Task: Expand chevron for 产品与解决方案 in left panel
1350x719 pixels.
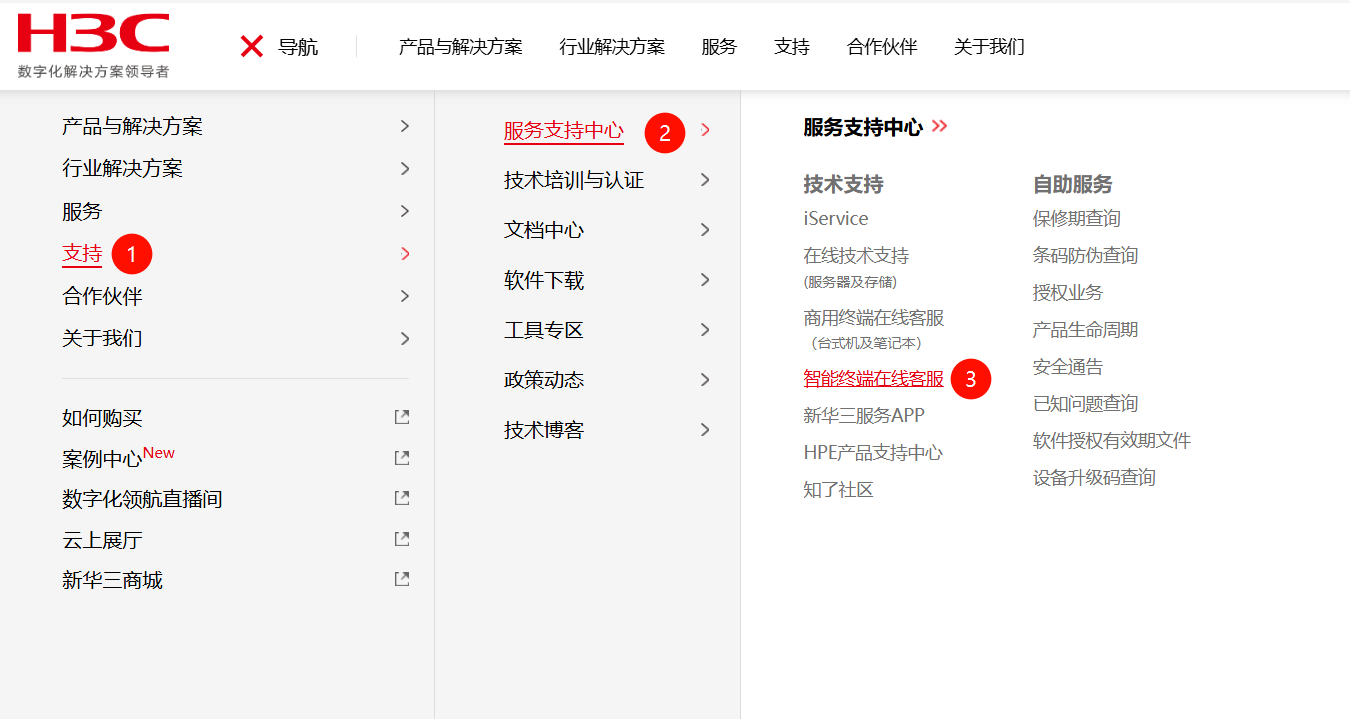Action: click(405, 126)
